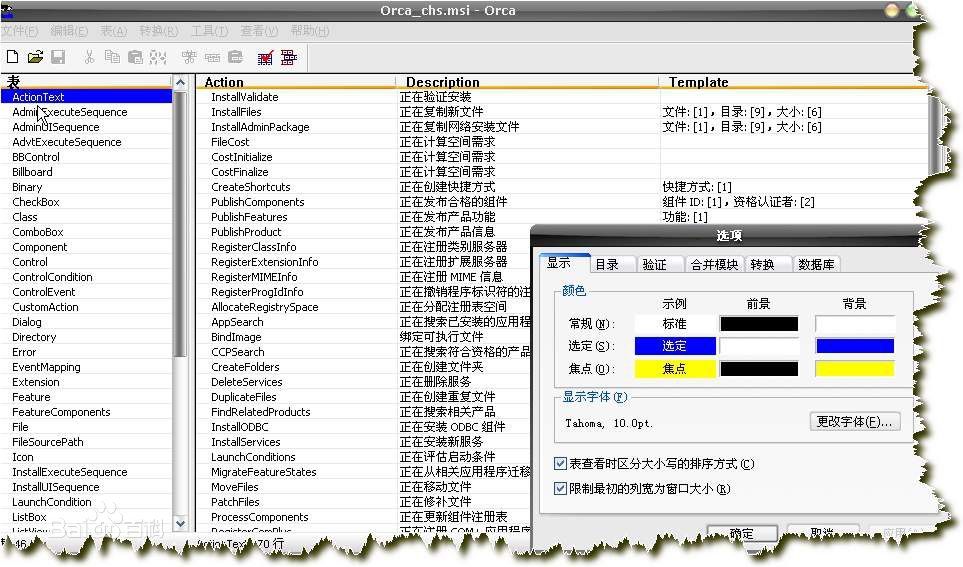Sort by the Action column header

296,82
